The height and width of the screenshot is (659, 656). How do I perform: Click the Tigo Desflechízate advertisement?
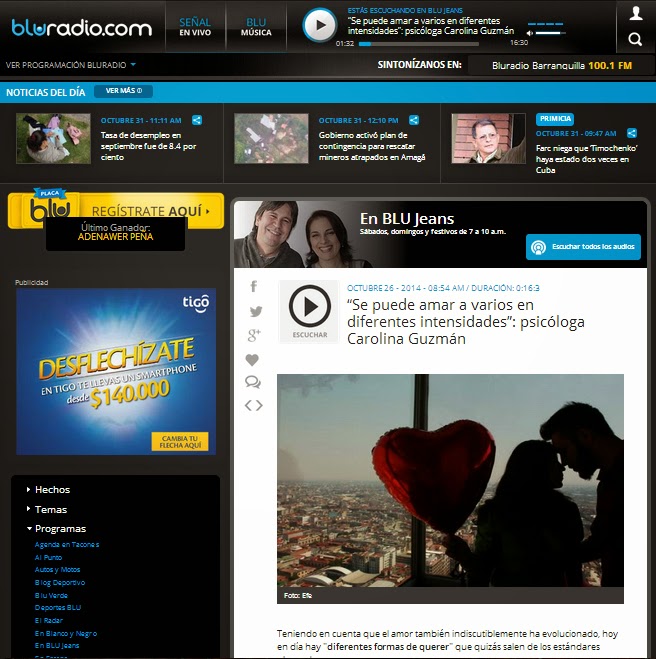[x=116, y=372]
